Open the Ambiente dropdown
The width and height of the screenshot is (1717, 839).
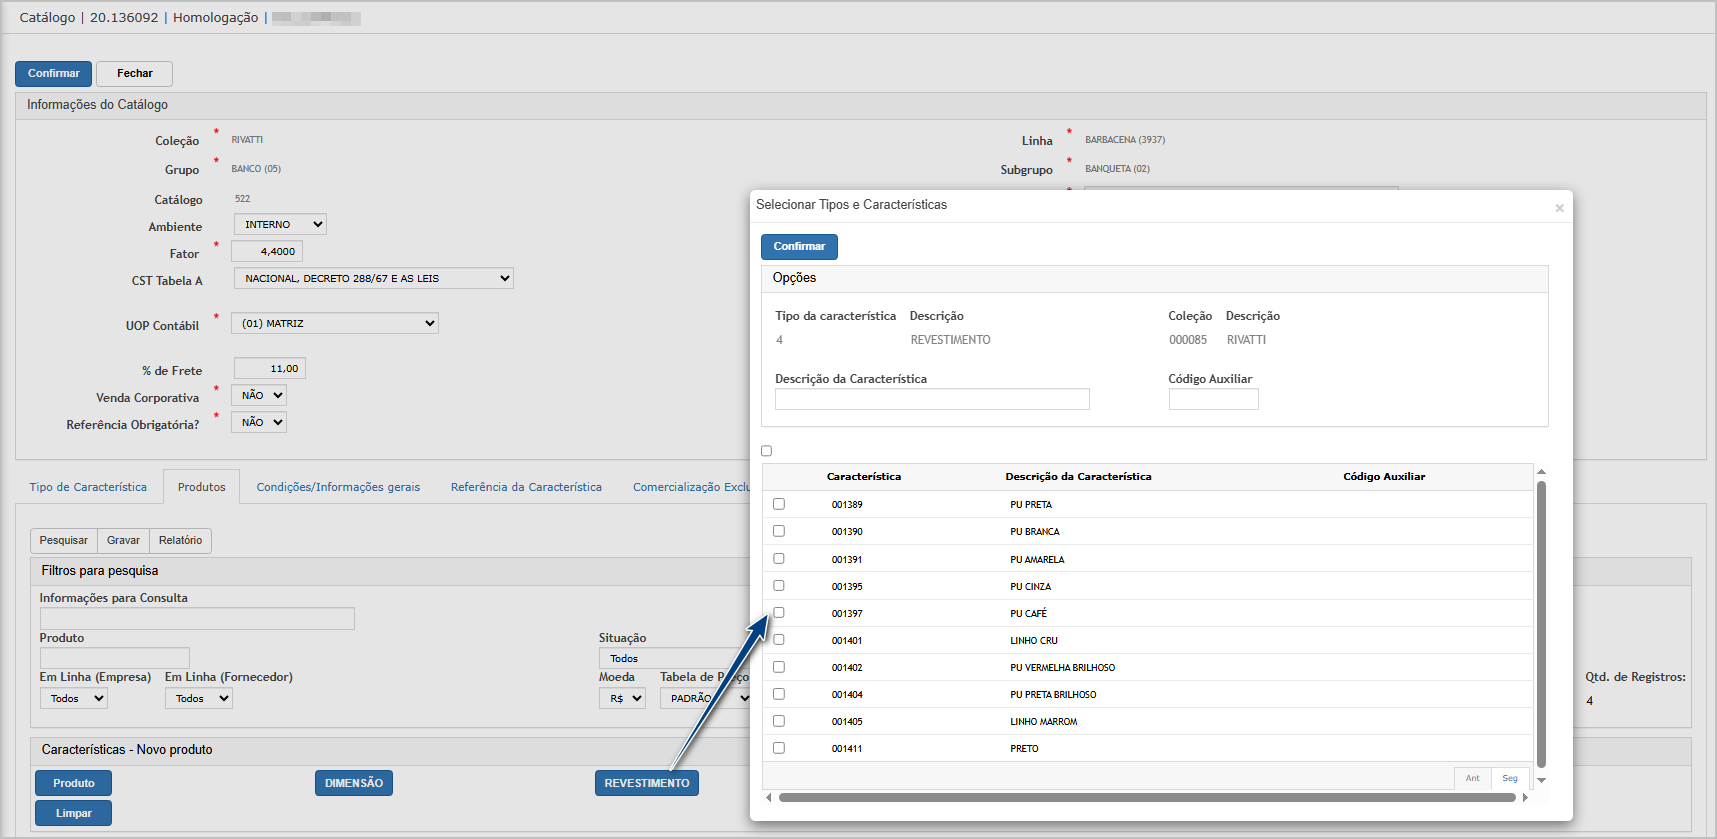tap(280, 225)
